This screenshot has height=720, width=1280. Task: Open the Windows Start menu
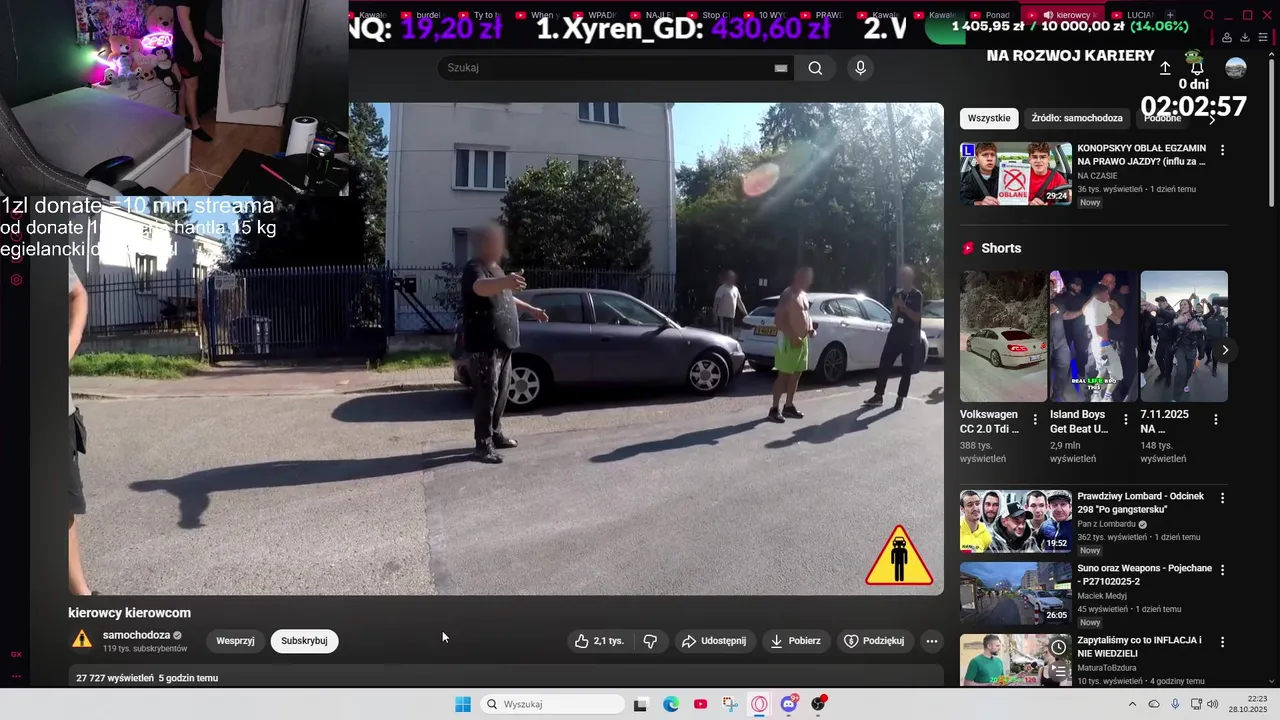tap(463, 704)
